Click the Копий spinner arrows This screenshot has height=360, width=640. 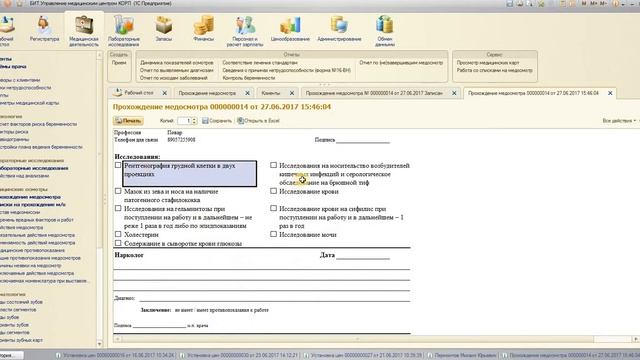194,121
